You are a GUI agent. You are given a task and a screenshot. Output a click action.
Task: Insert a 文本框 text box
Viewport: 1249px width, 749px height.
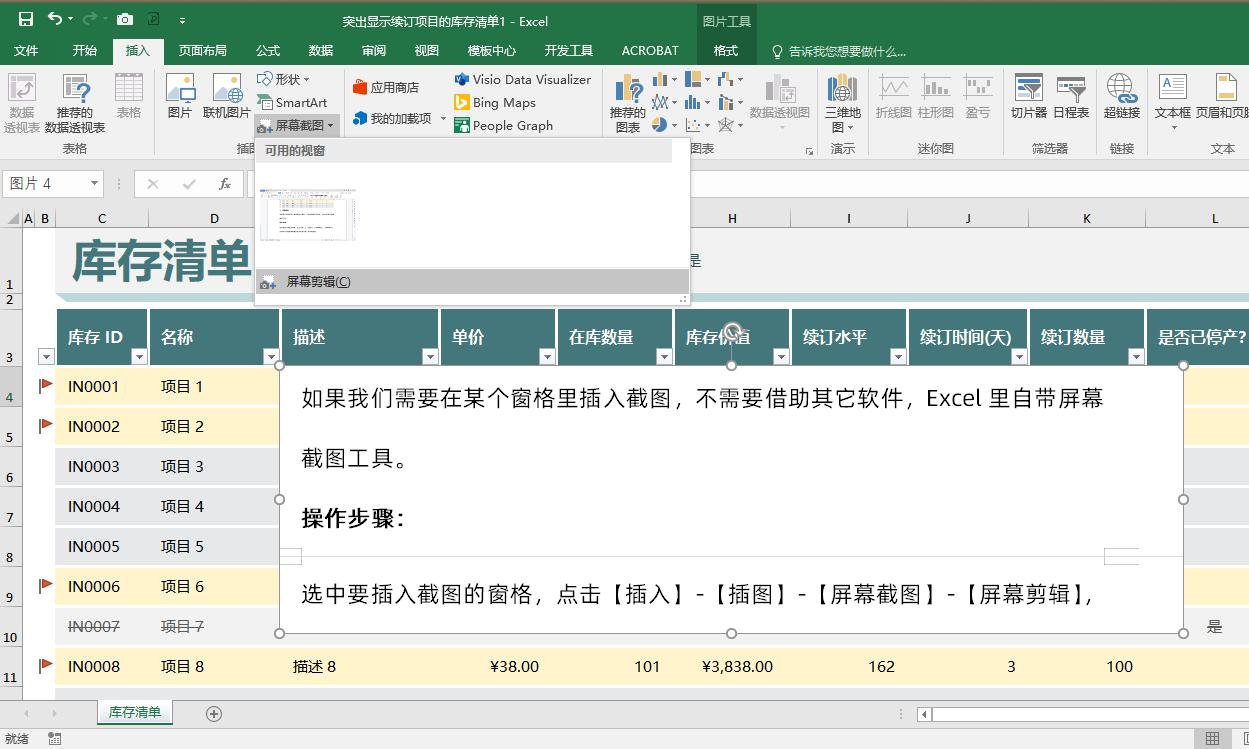point(1173,100)
